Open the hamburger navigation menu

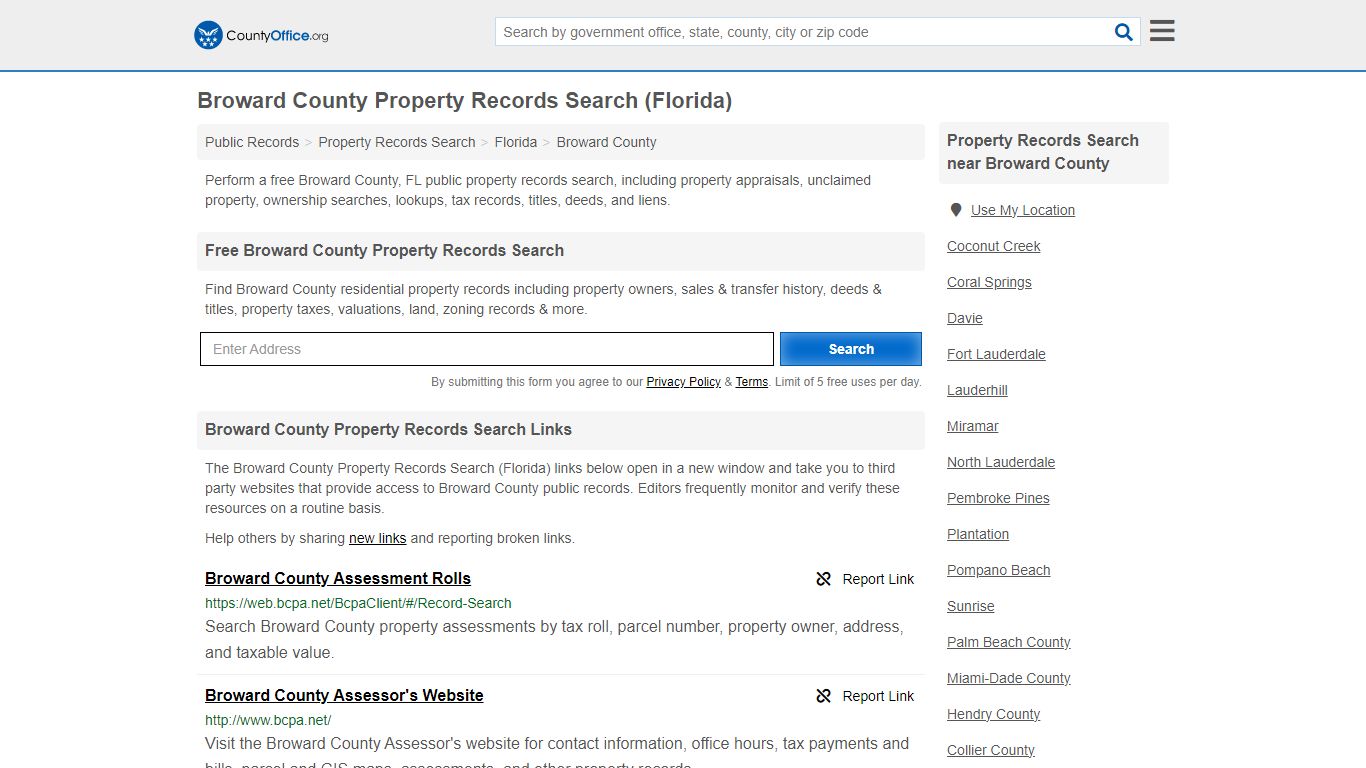tap(1161, 30)
